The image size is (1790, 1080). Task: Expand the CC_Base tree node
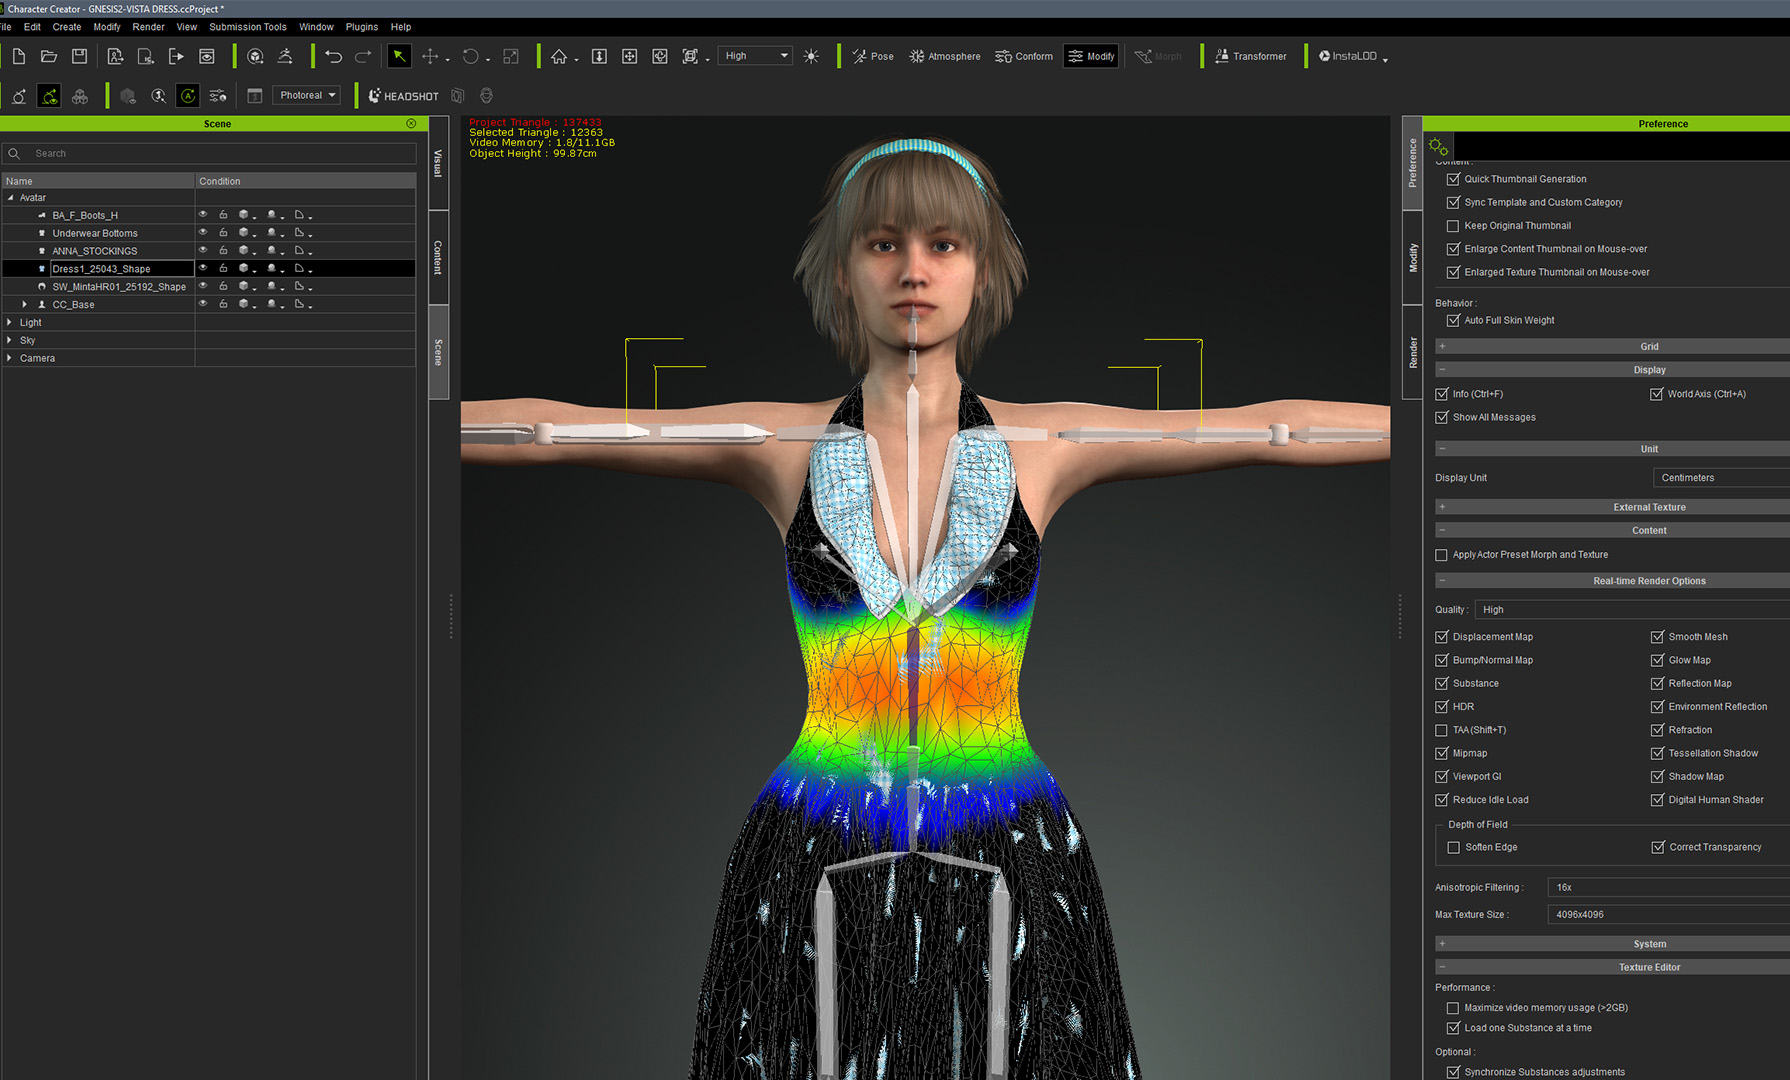click(x=25, y=304)
